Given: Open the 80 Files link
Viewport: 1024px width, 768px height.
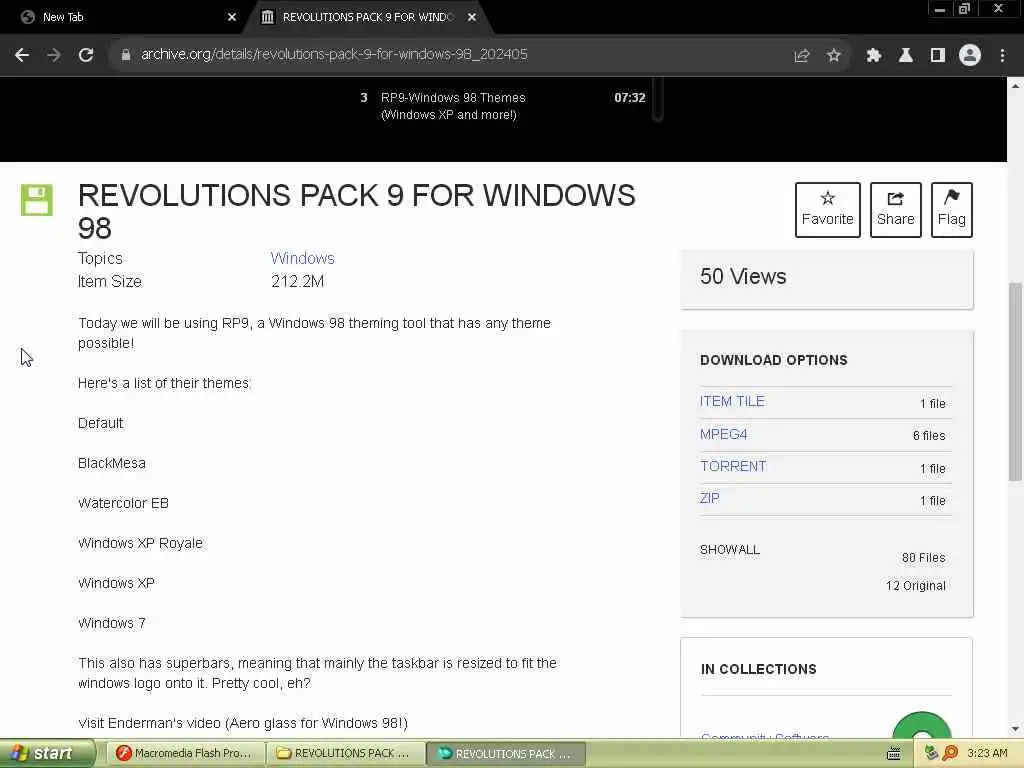Looking at the screenshot, I should pyautogui.click(x=923, y=558).
